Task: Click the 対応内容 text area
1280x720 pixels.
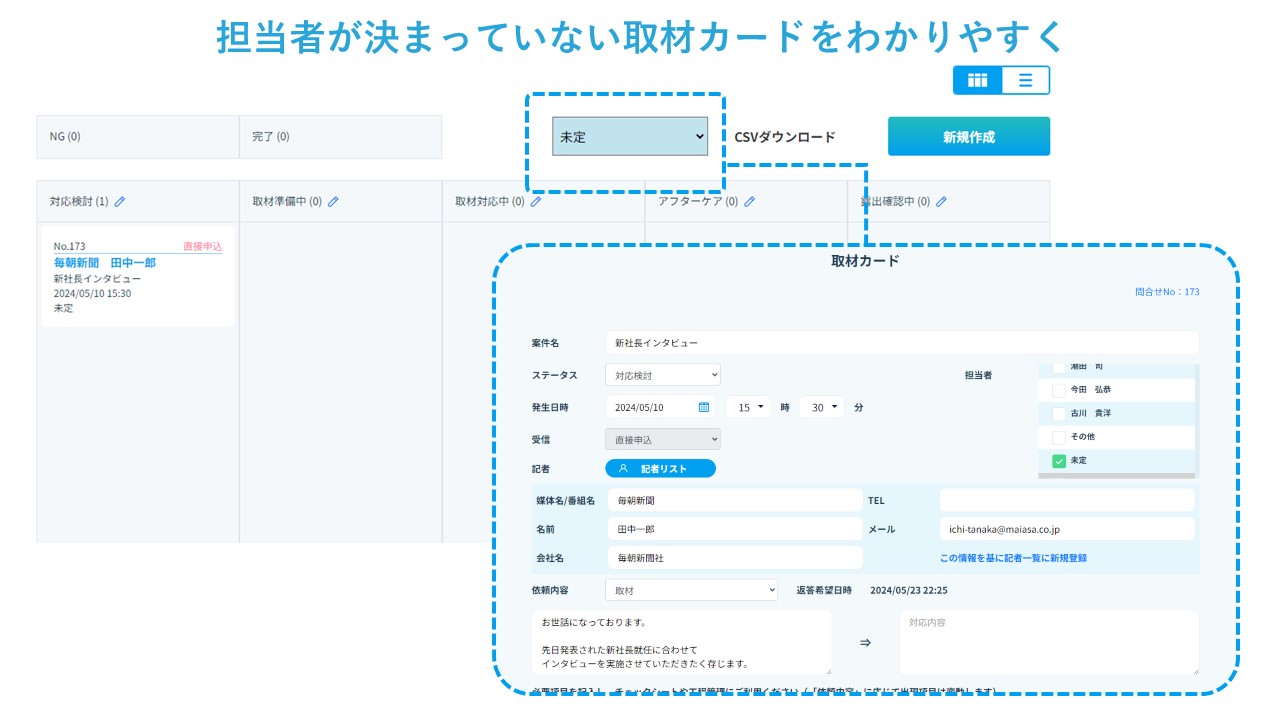Action: (1048, 642)
